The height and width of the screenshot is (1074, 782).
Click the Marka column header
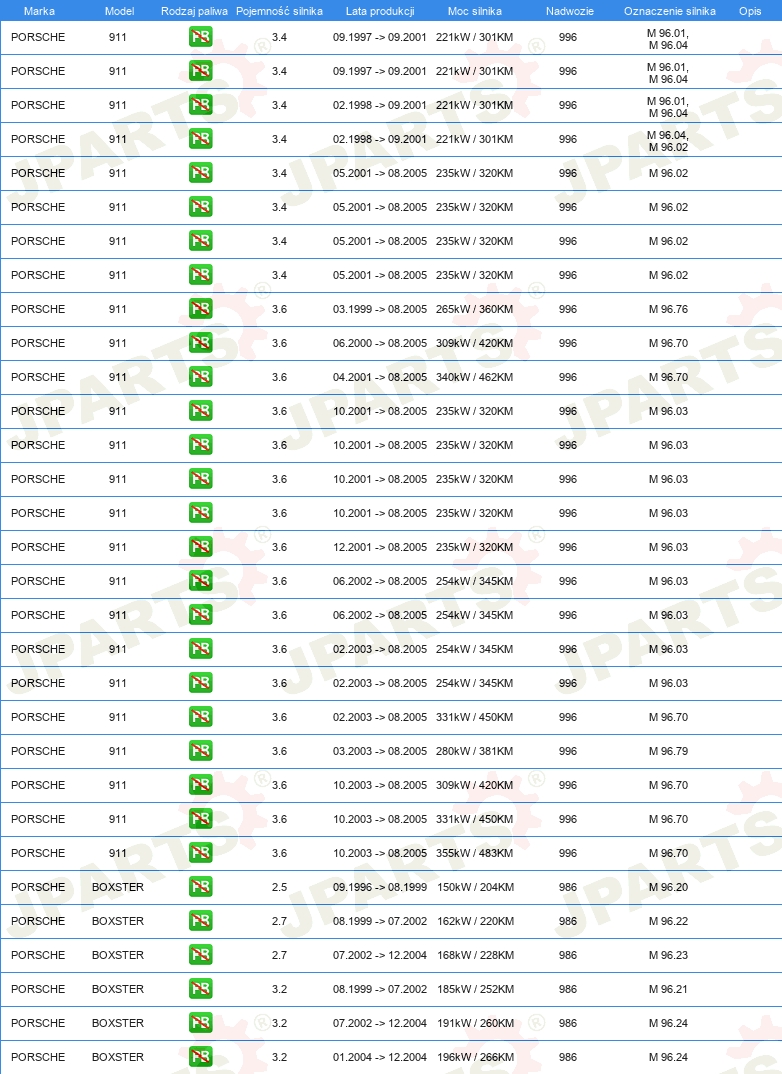[39, 11]
